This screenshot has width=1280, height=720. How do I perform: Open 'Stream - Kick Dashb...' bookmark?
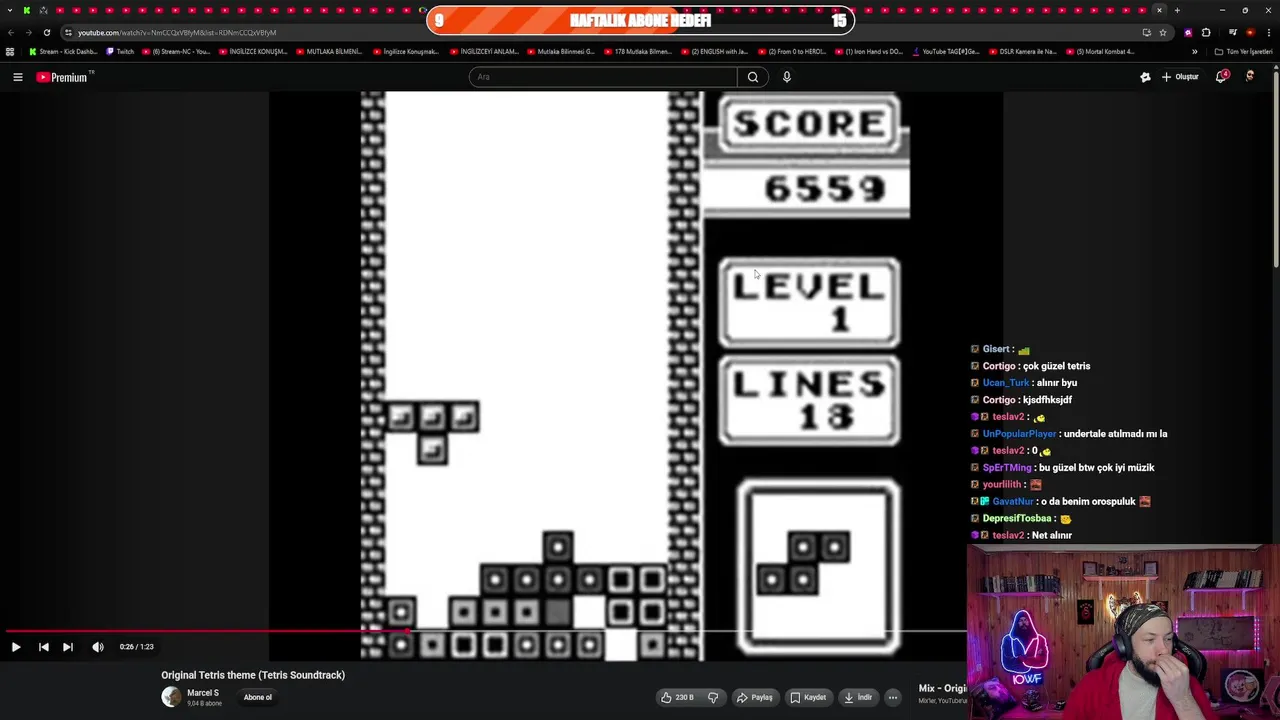(63, 51)
